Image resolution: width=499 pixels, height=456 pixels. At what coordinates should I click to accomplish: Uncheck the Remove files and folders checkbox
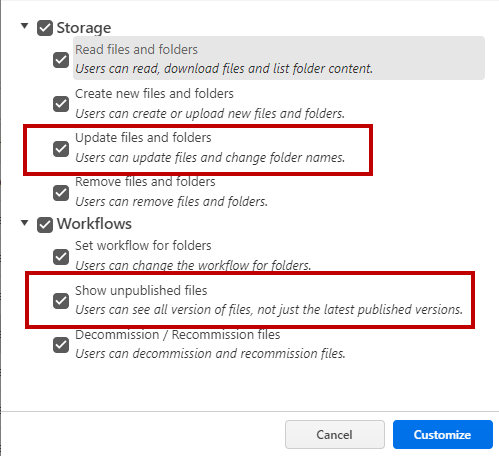pos(61,193)
